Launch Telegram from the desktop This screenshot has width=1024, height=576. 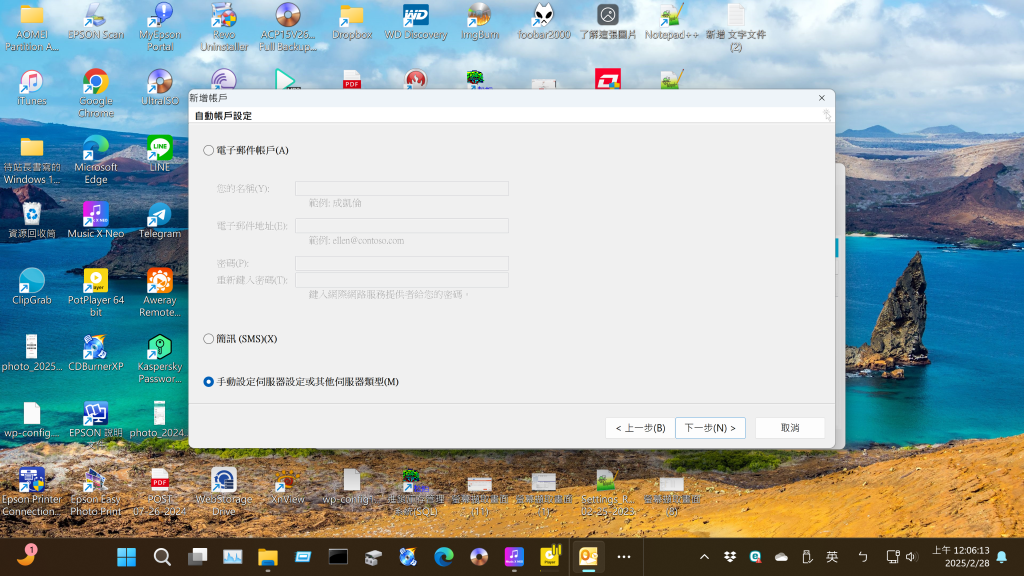pyautogui.click(x=160, y=219)
